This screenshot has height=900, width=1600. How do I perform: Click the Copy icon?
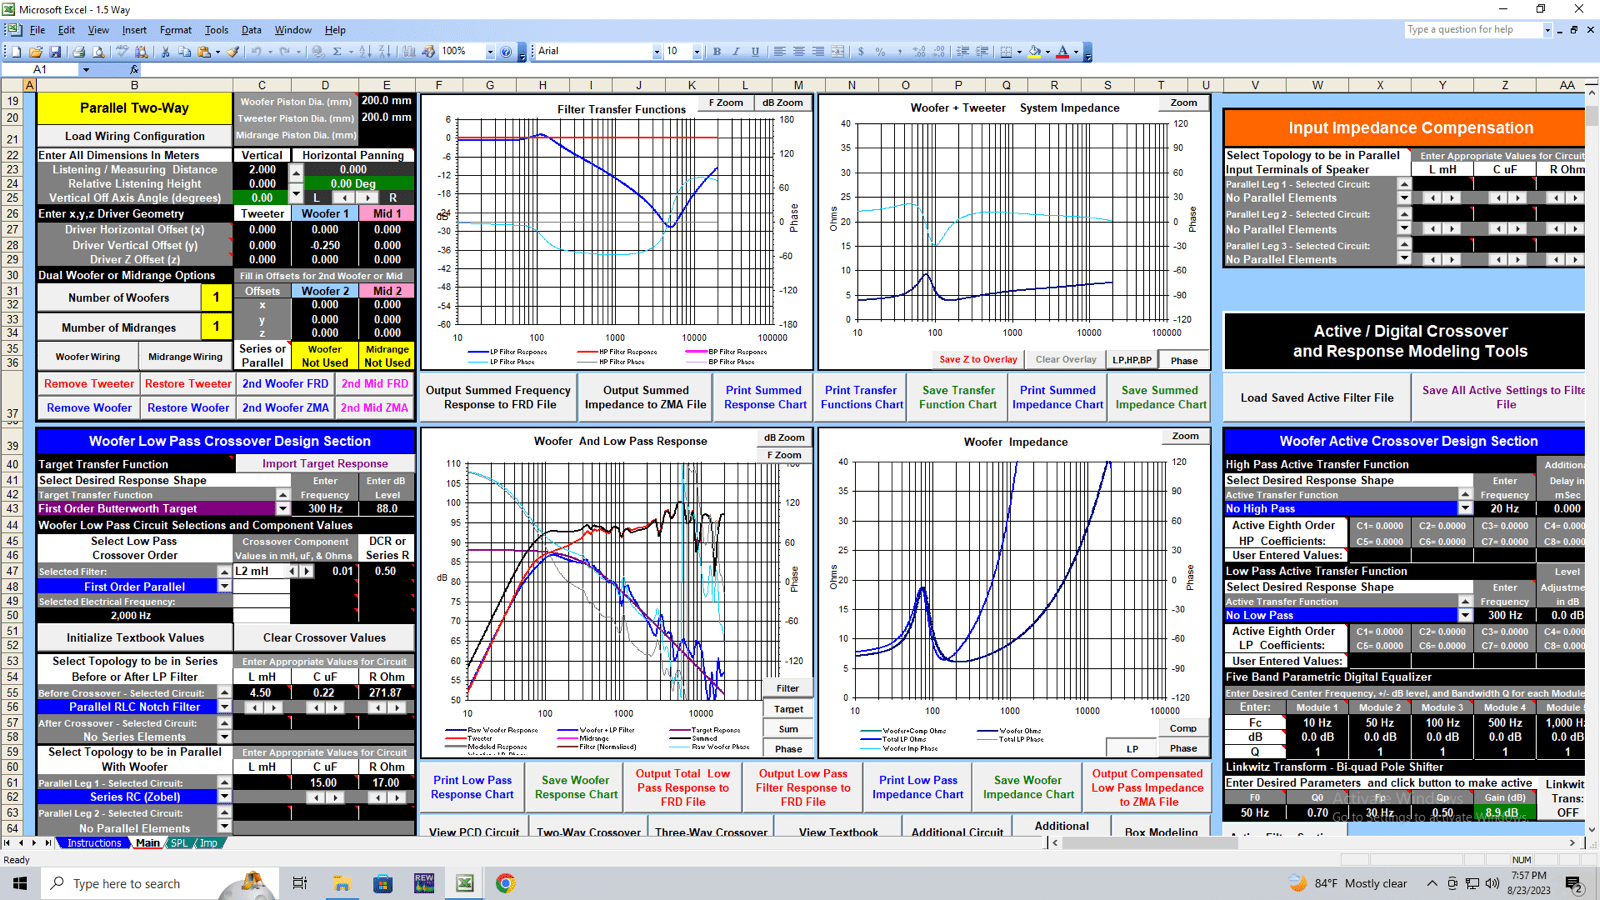coord(184,51)
